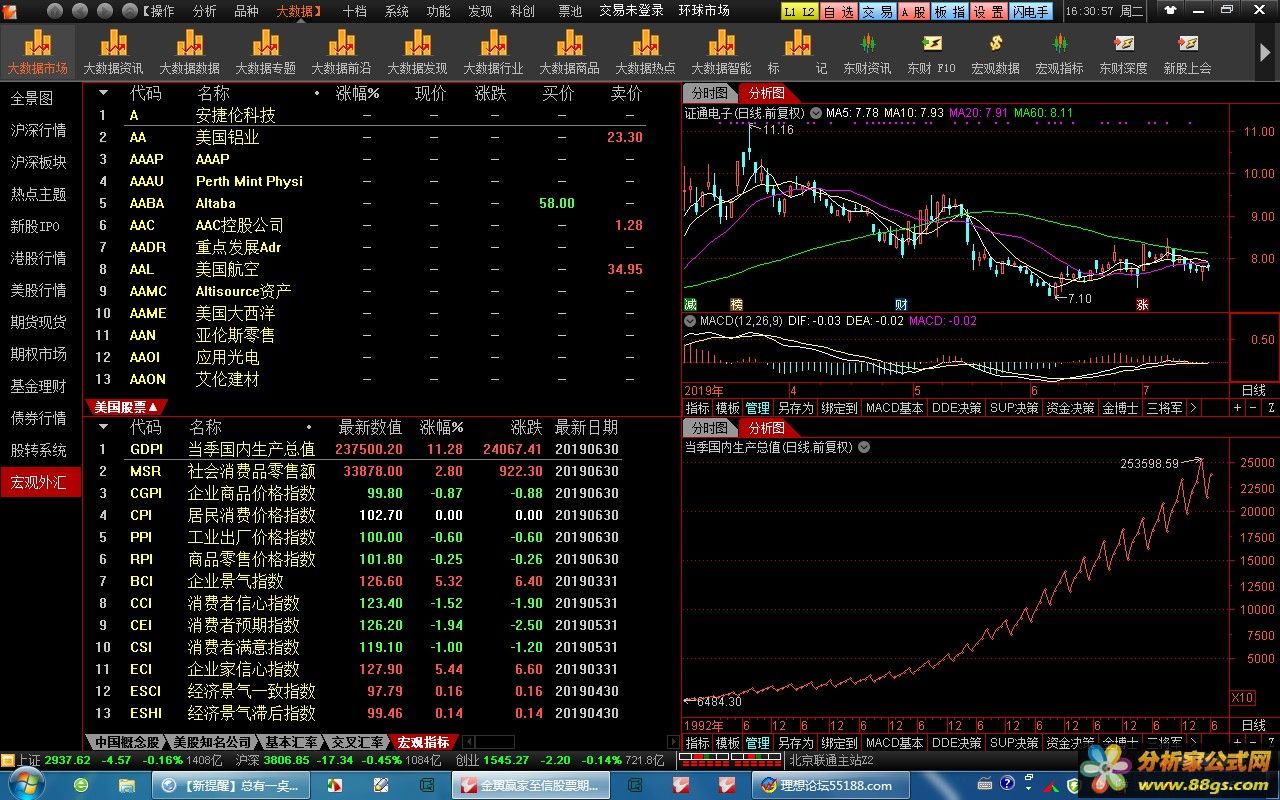
Task: Toggle the L2 level button
Action: point(807,11)
